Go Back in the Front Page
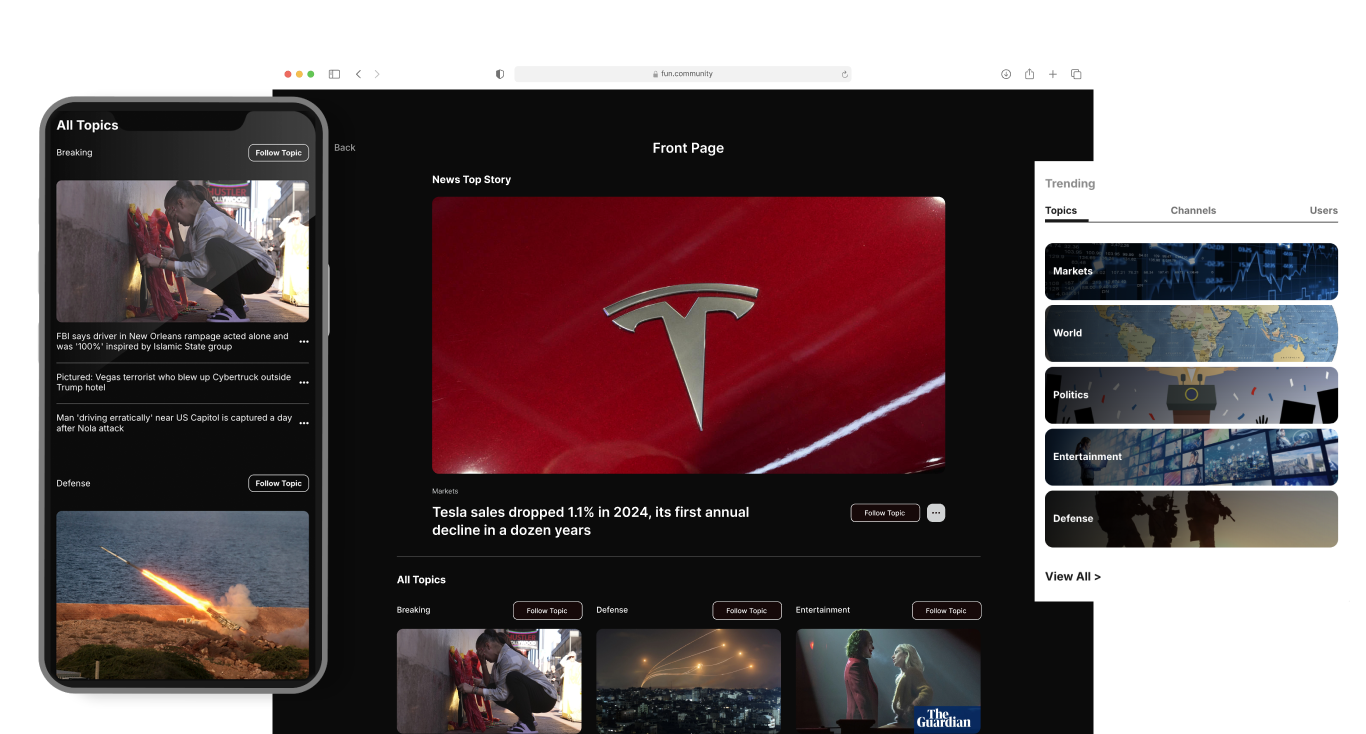Image resolution: width=1366 pixels, height=734 pixels. click(345, 148)
